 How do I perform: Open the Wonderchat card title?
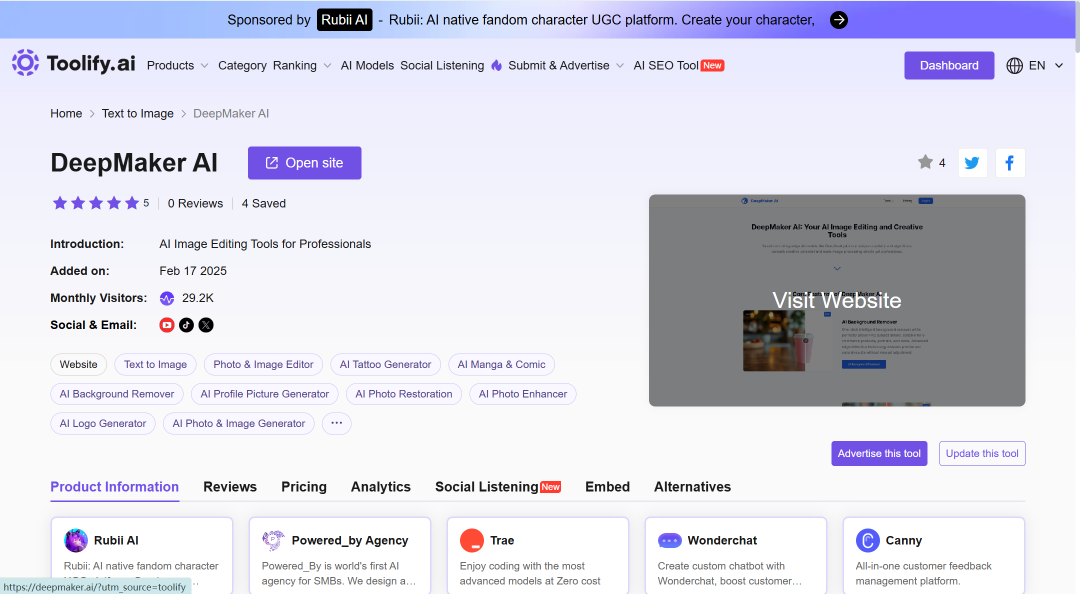coord(722,541)
